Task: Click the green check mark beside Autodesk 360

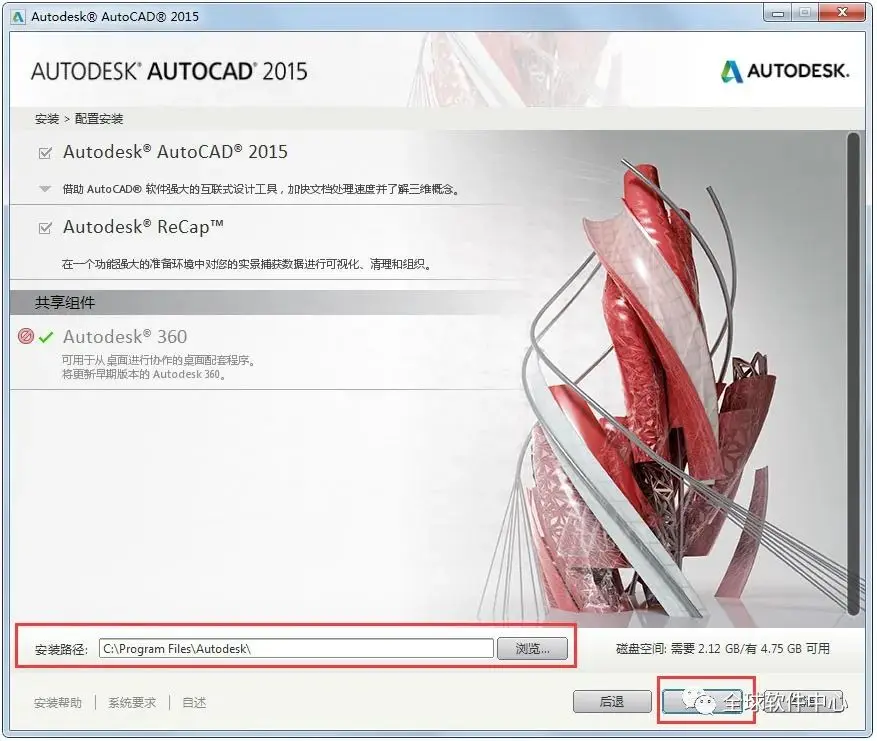Action: (x=46, y=337)
